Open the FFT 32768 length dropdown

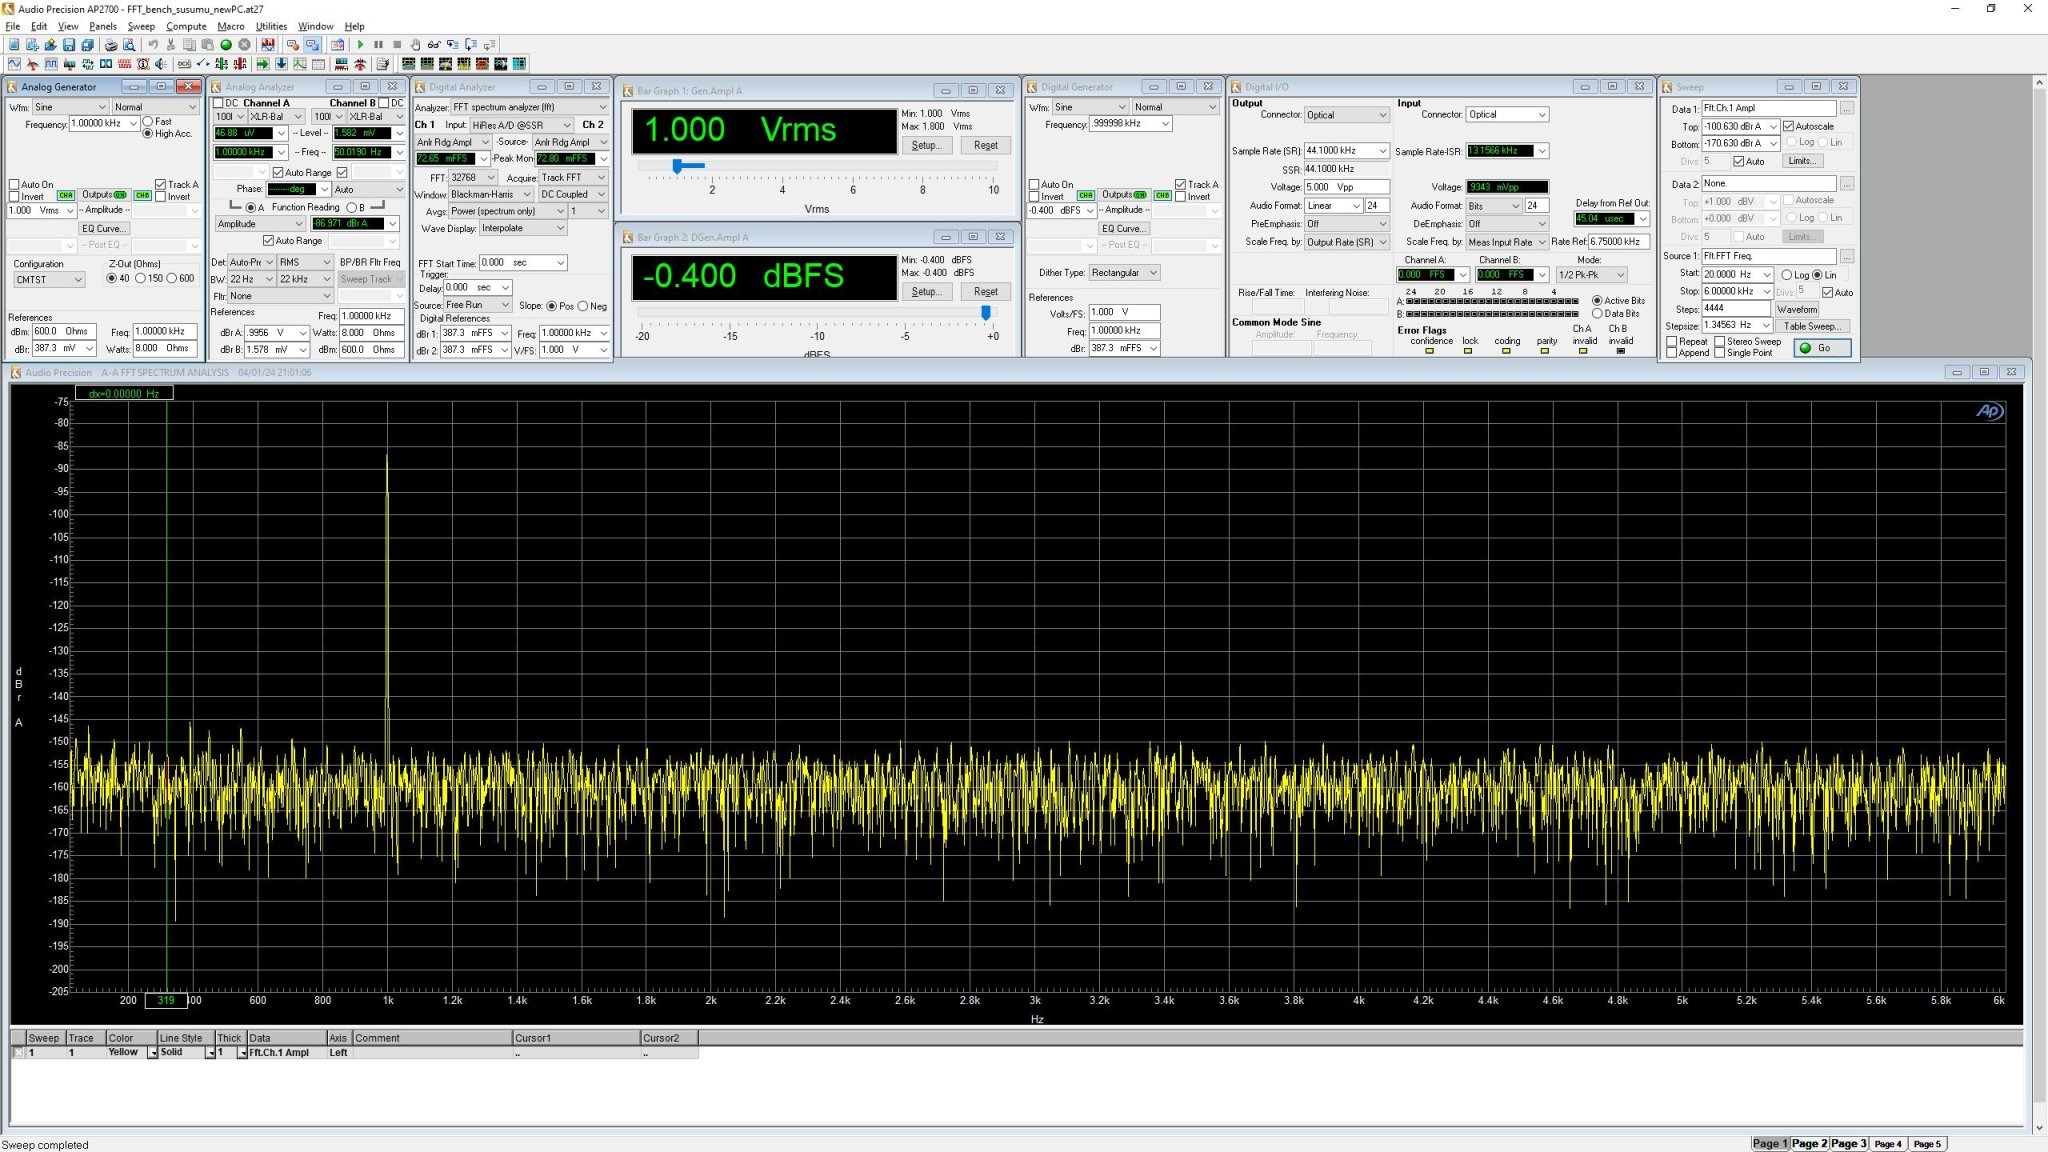tap(472, 177)
